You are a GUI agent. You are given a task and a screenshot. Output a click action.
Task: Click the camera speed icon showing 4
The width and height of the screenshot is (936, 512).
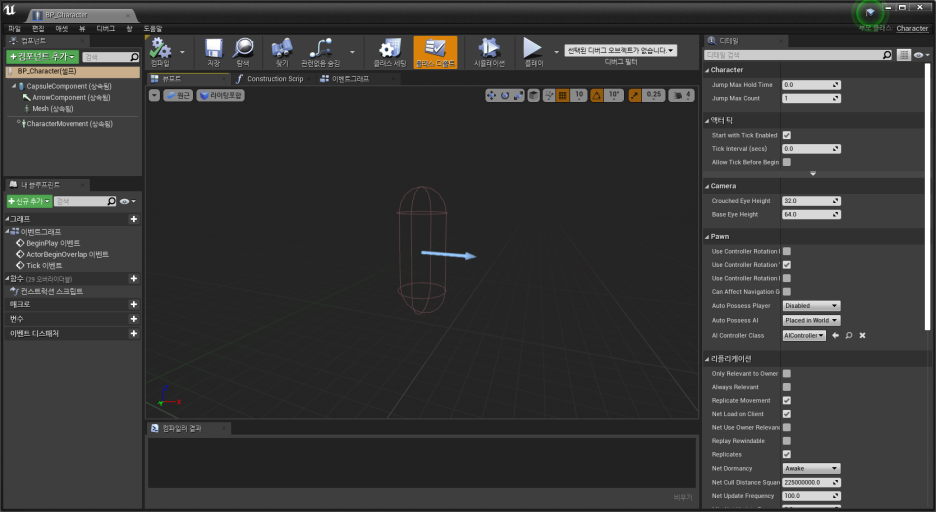[x=681, y=95]
